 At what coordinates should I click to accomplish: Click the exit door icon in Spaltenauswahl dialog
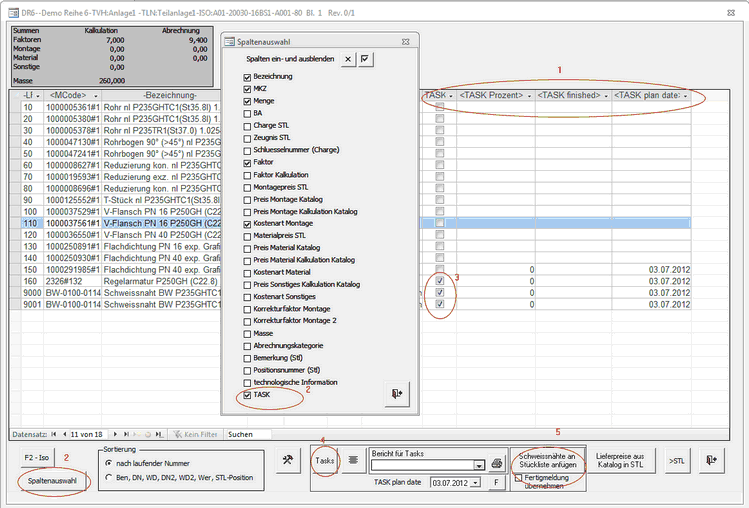tap(397, 395)
